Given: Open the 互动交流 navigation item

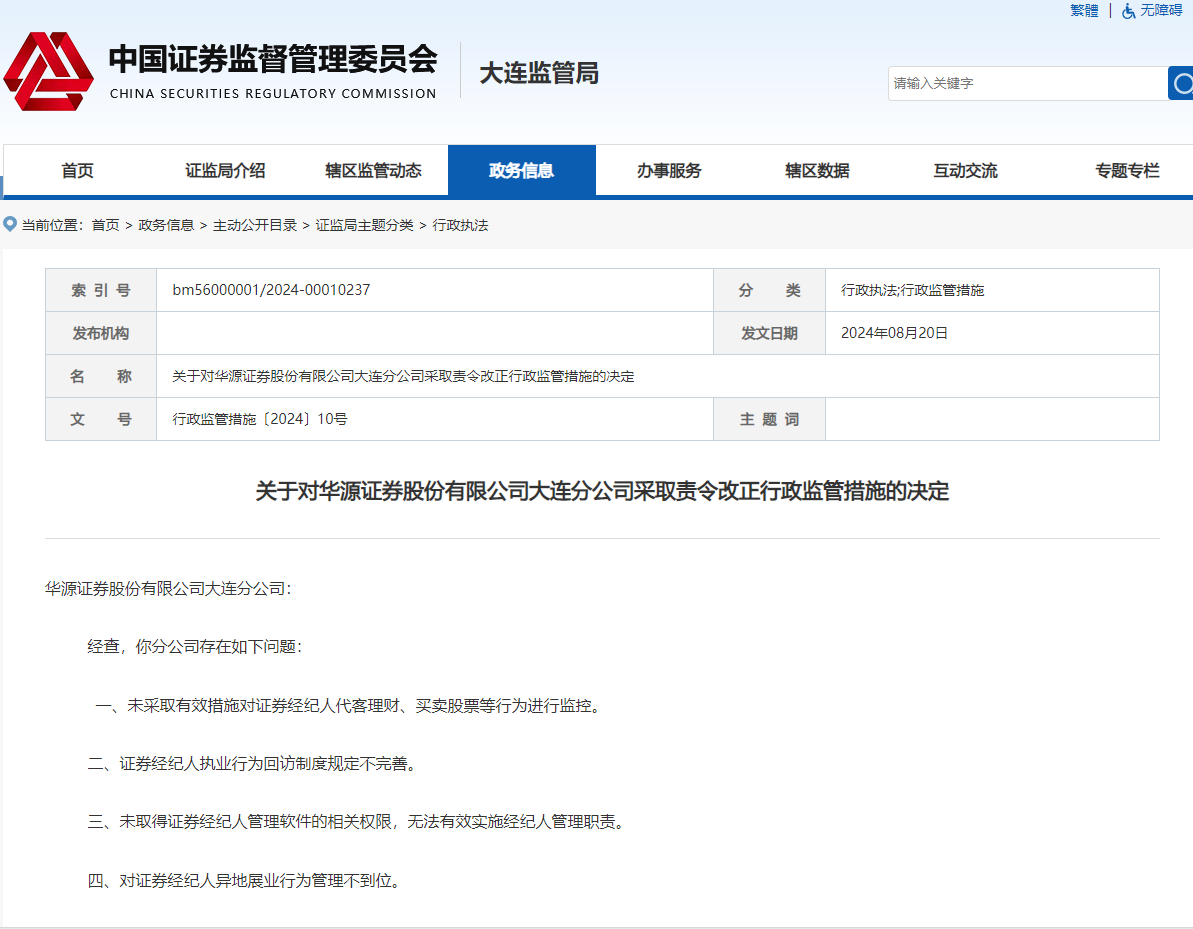Looking at the screenshot, I should point(965,170).
